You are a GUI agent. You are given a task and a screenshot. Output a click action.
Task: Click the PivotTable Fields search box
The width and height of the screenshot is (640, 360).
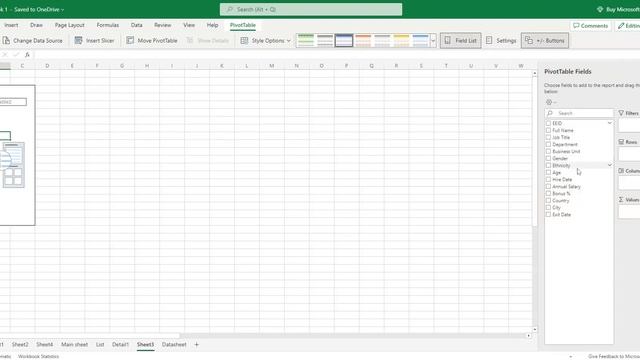click(x=579, y=113)
